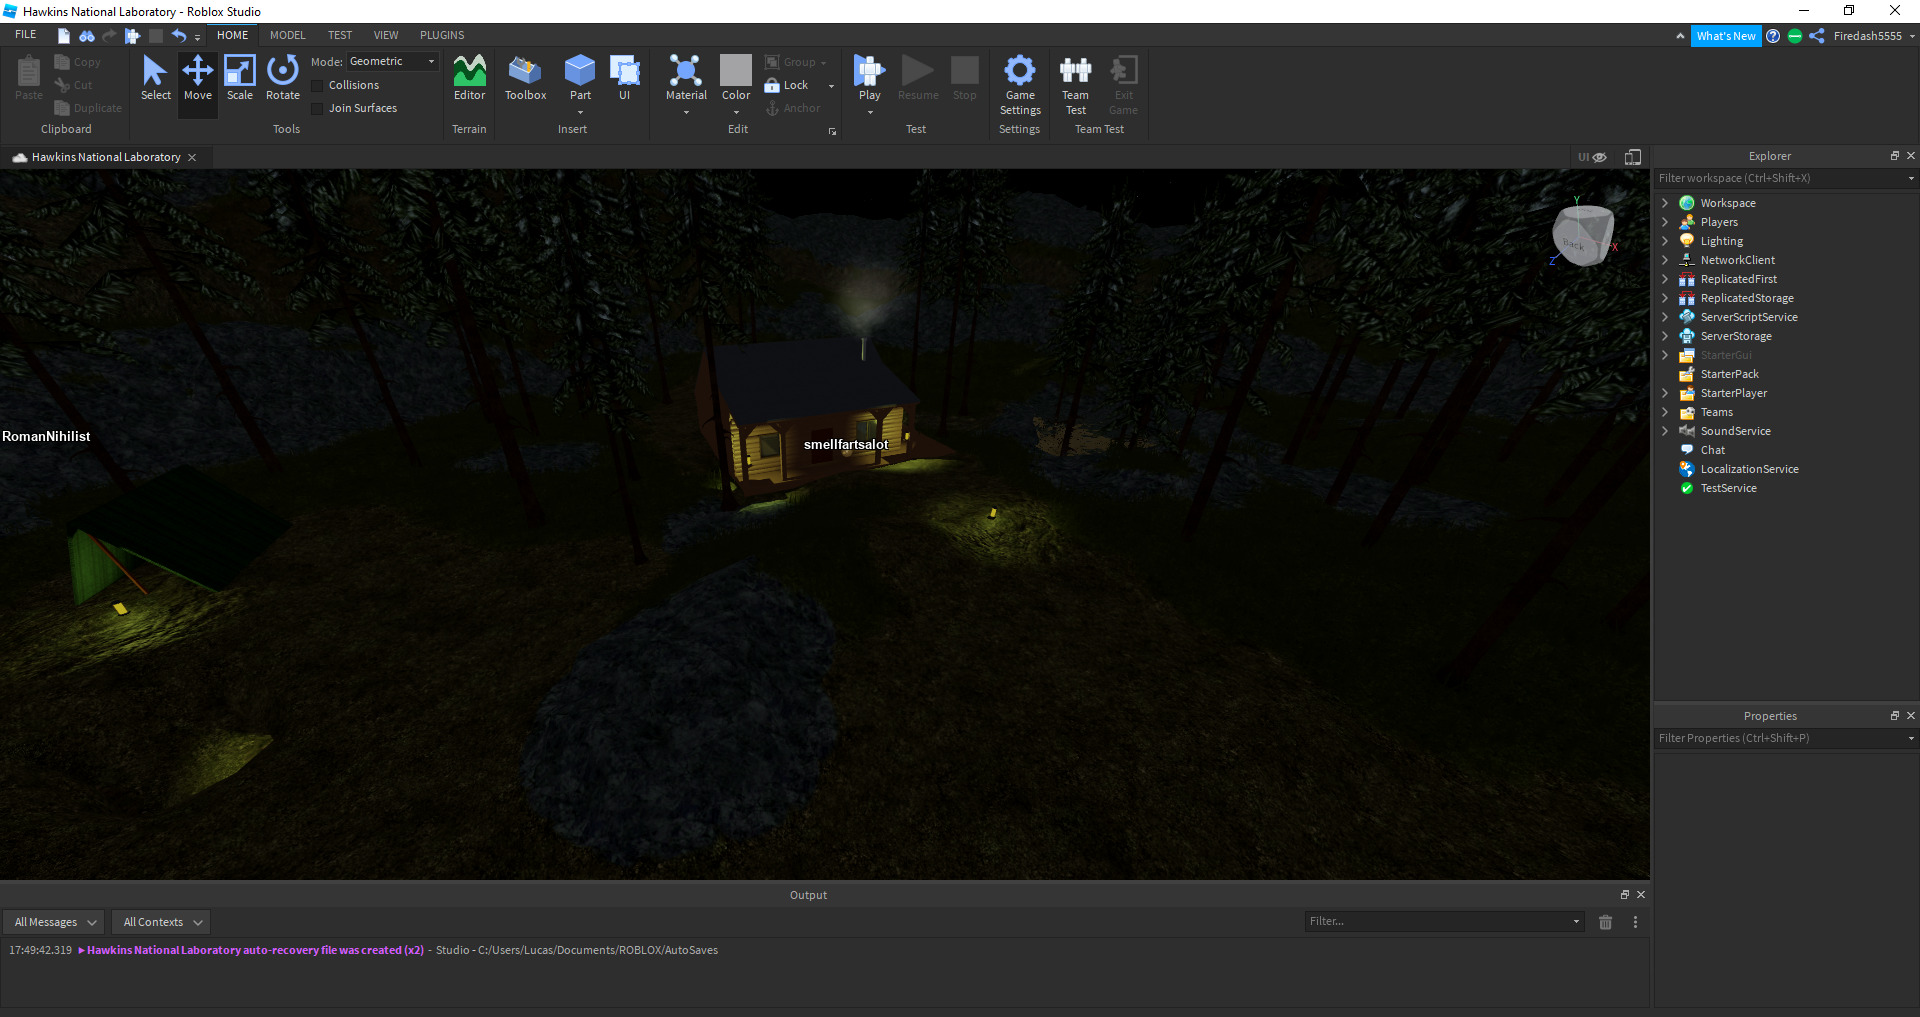
Task: Expand the Lighting node
Action: point(1665,241)
